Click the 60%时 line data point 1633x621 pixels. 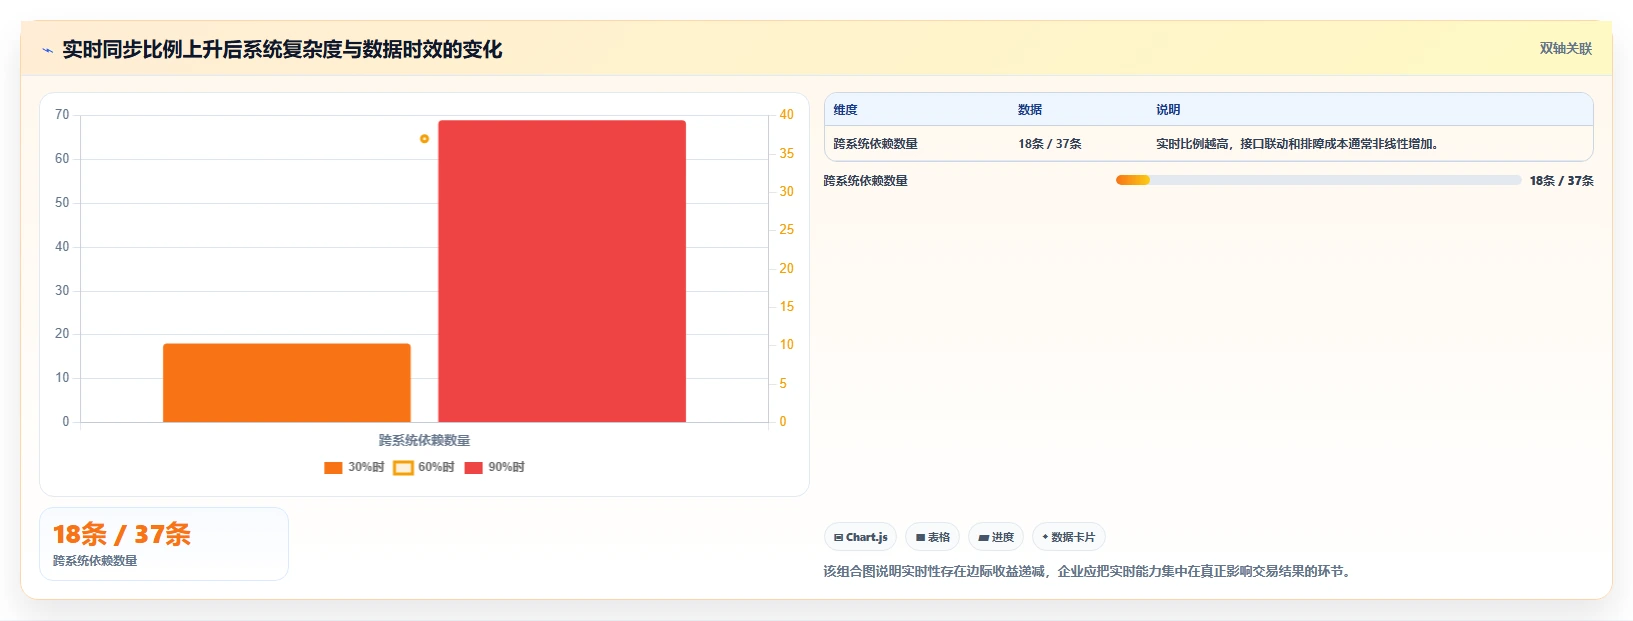424,139
